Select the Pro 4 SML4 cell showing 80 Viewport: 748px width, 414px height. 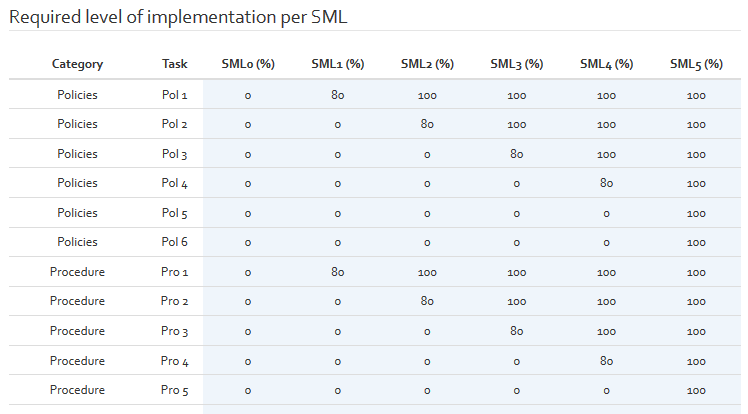click(606, 361)
